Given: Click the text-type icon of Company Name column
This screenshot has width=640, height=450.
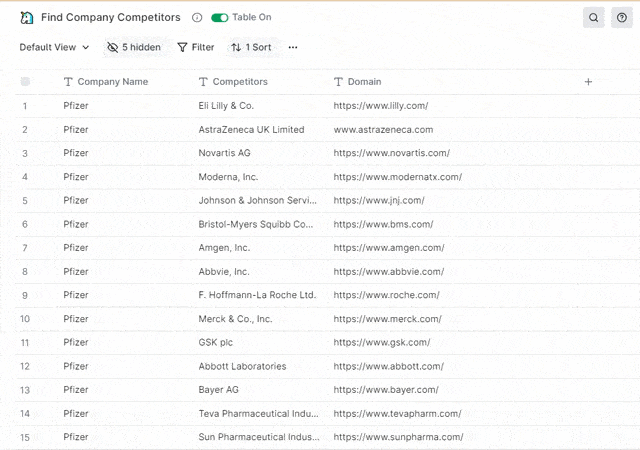Looking at the screenshot, I should 68,82.
